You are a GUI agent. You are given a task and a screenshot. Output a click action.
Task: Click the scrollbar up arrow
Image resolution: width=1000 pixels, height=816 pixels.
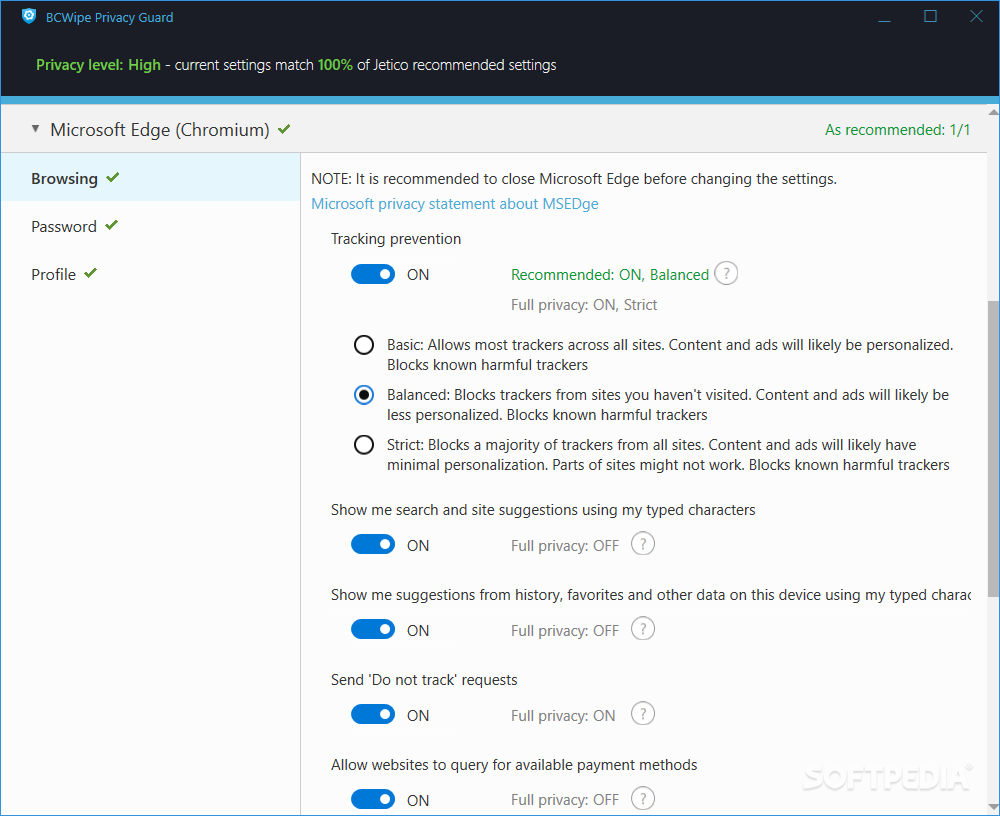coord(993,112)
